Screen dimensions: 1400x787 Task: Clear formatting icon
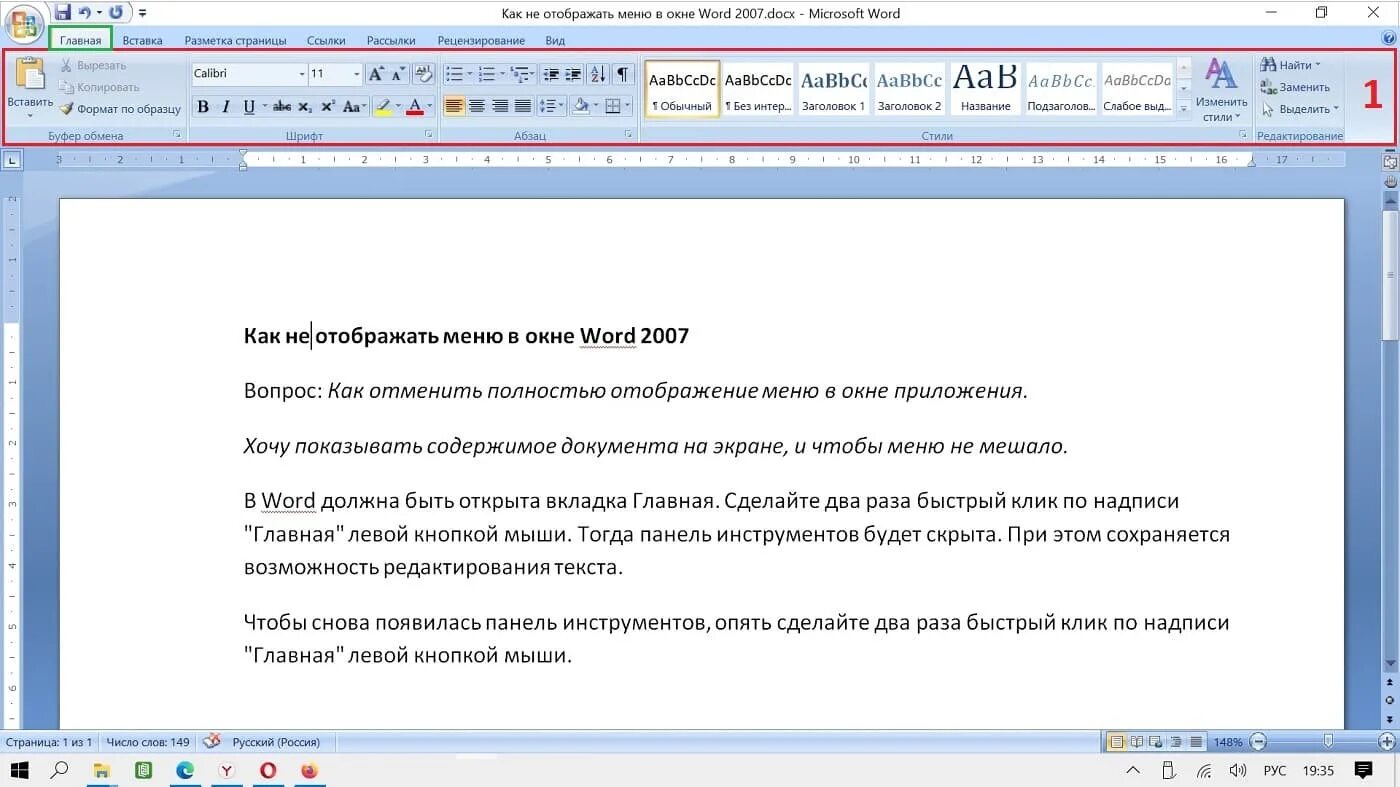click(x=424, y=74)
